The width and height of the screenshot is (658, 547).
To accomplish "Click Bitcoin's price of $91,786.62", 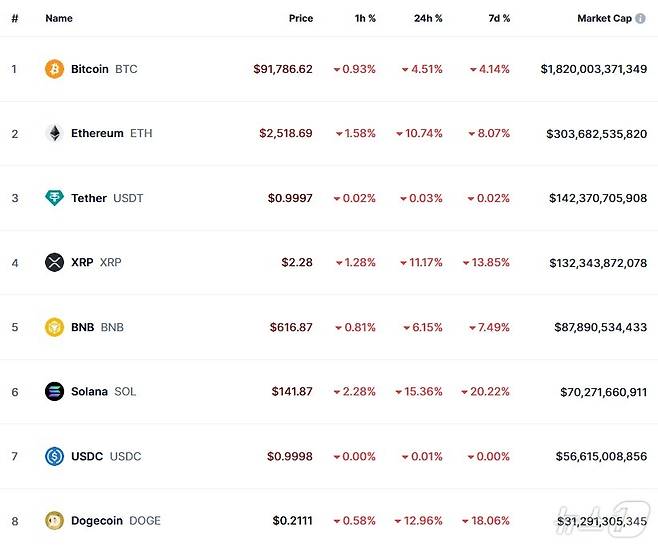I will [283, 69].
